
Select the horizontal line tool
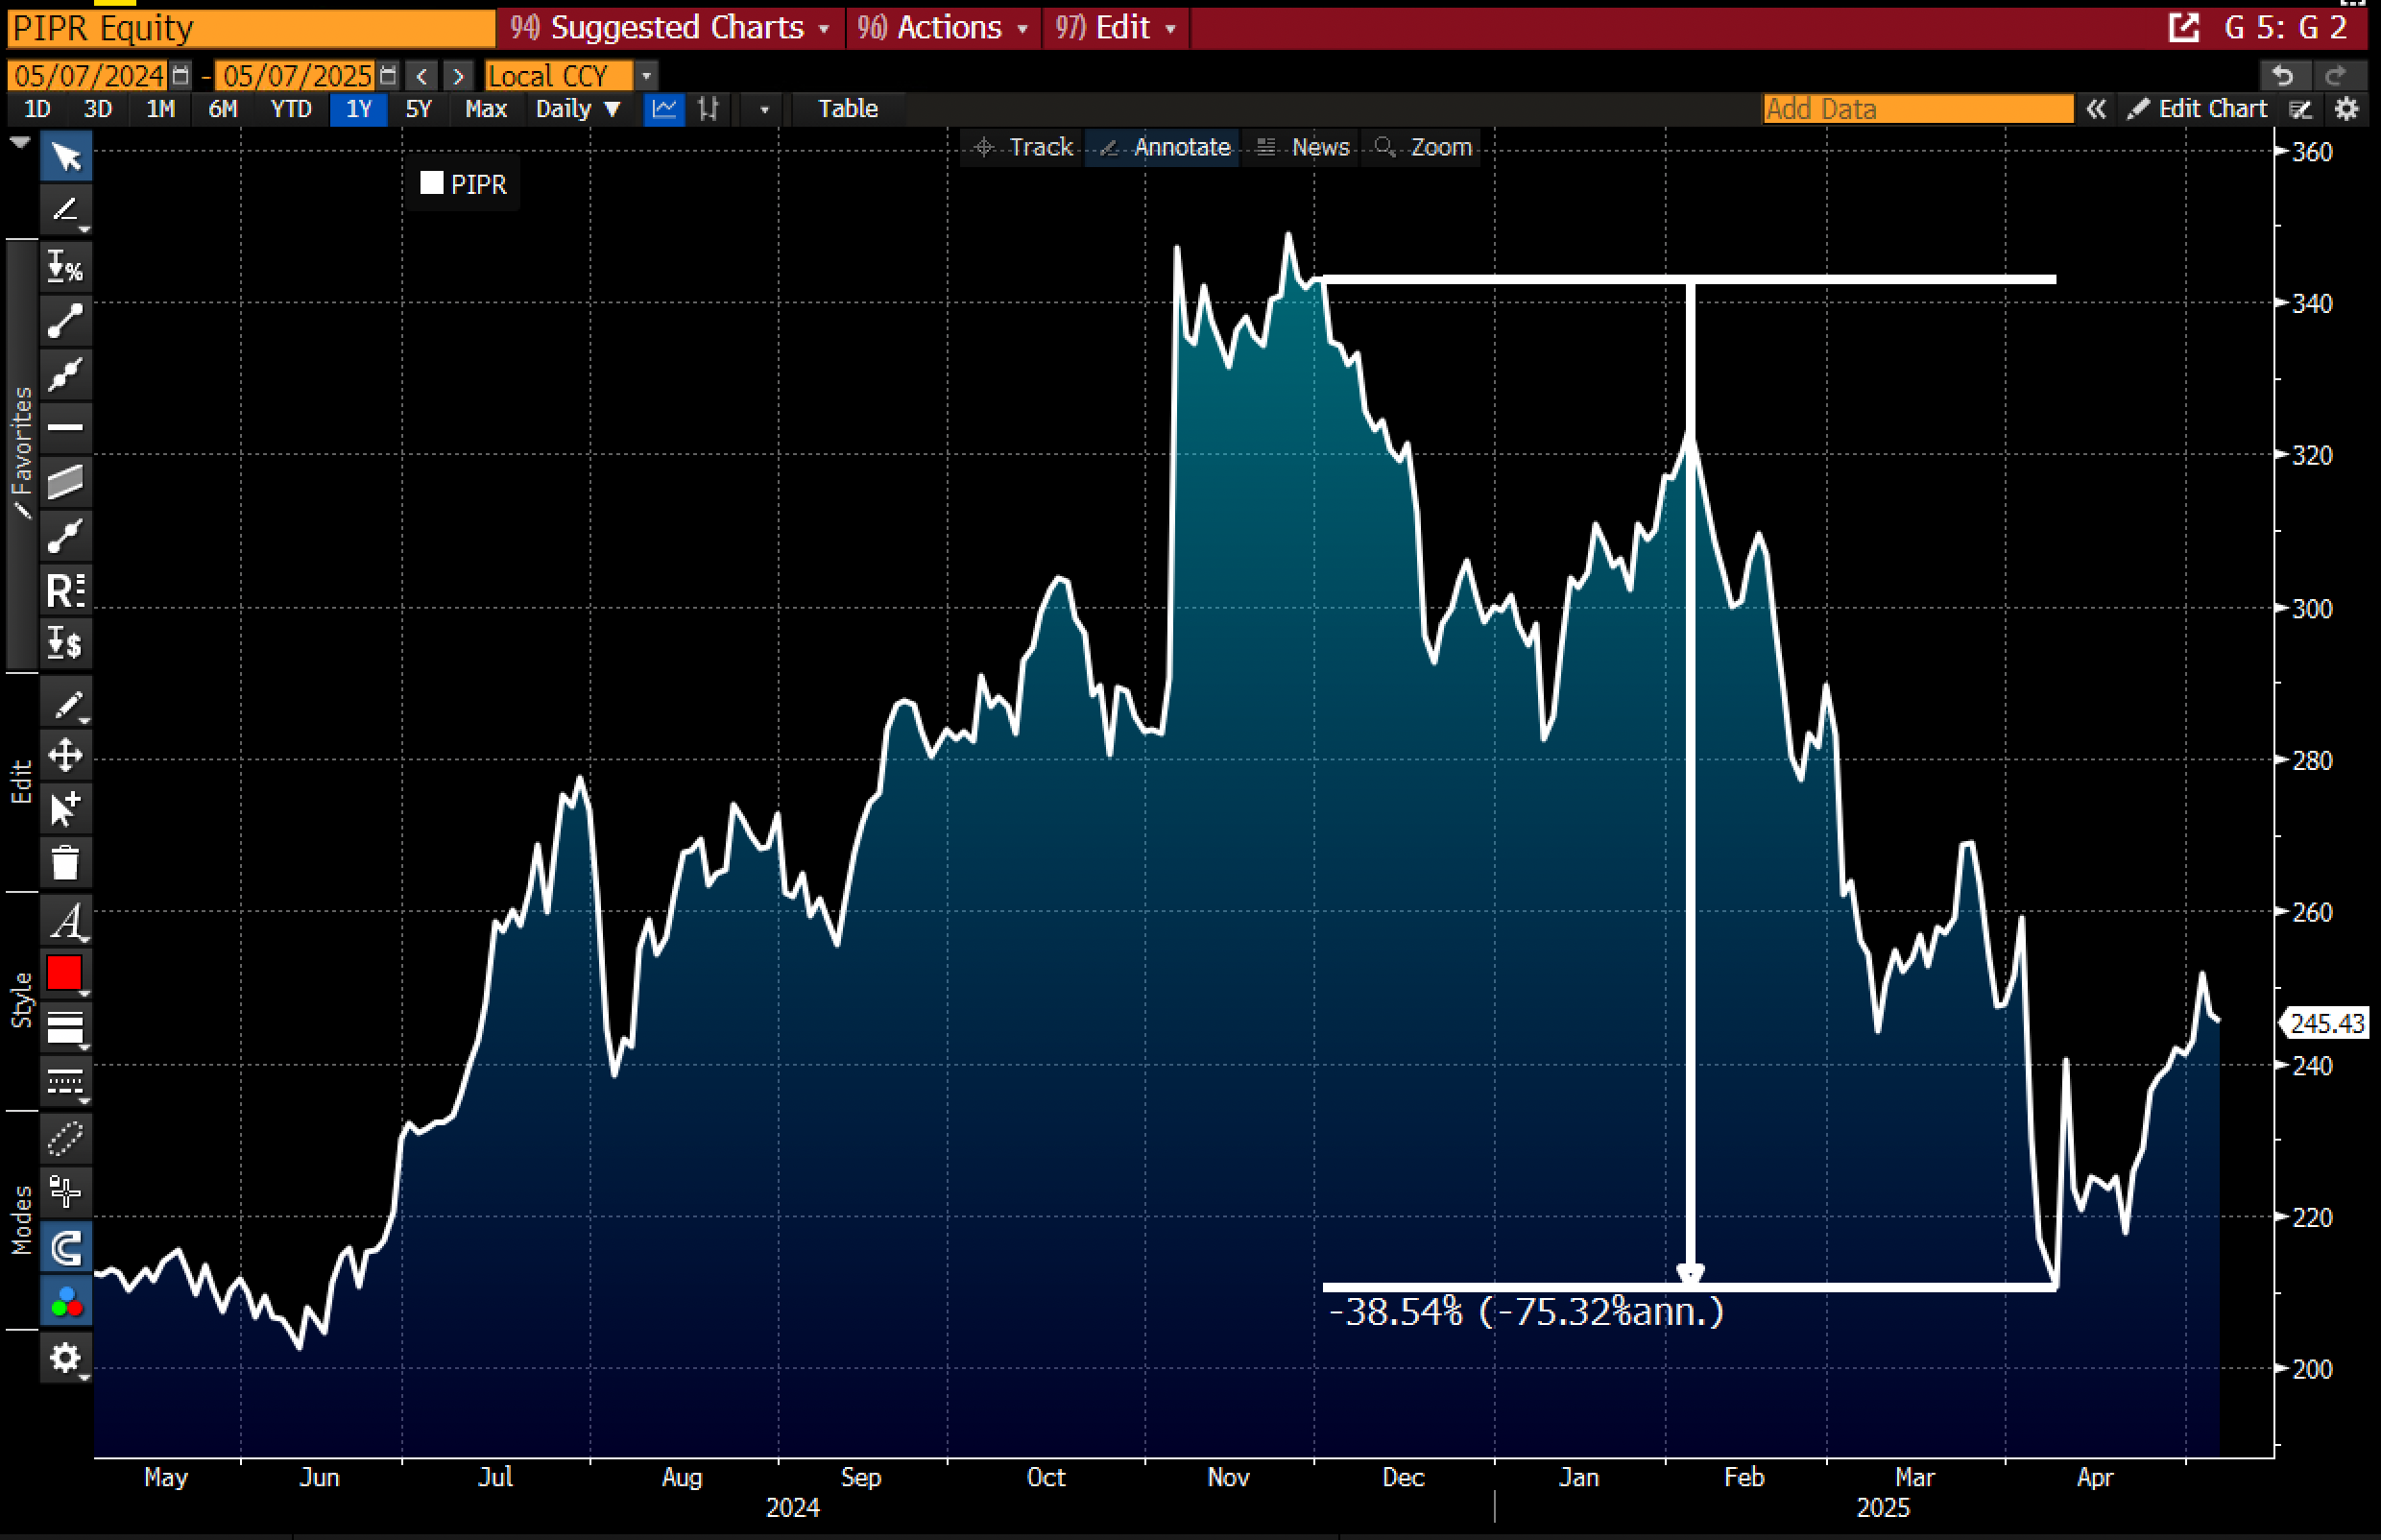[x=66, y=428]
